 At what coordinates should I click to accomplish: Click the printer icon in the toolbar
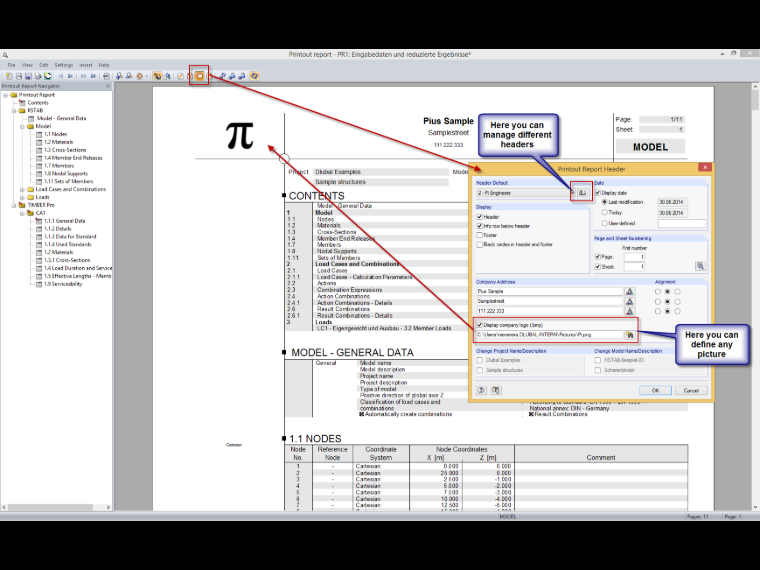coord(38,76)
